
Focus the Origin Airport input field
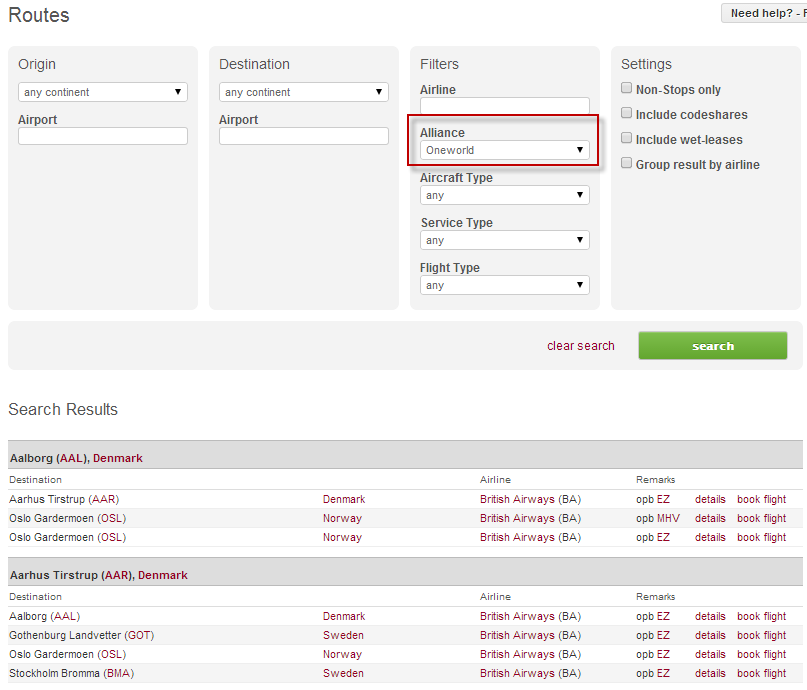[103, 136]
